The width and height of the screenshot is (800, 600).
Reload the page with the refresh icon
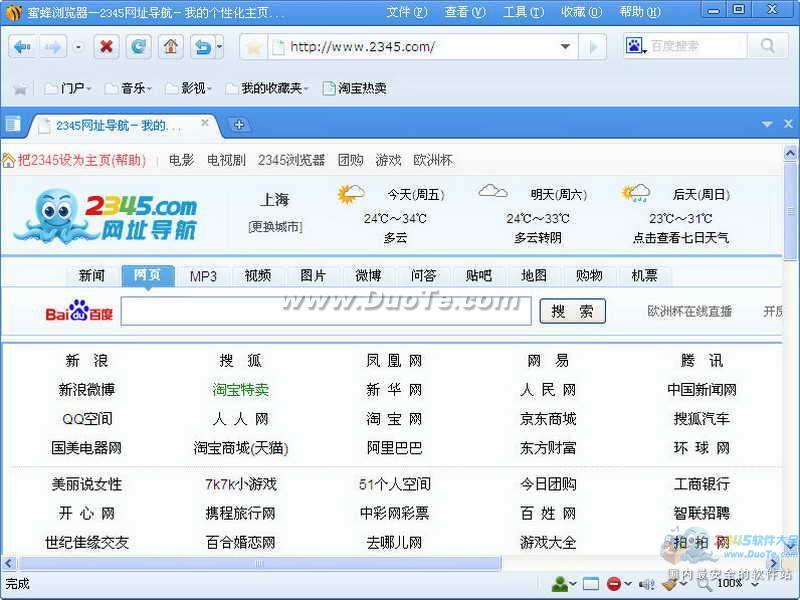coord(138,46)
